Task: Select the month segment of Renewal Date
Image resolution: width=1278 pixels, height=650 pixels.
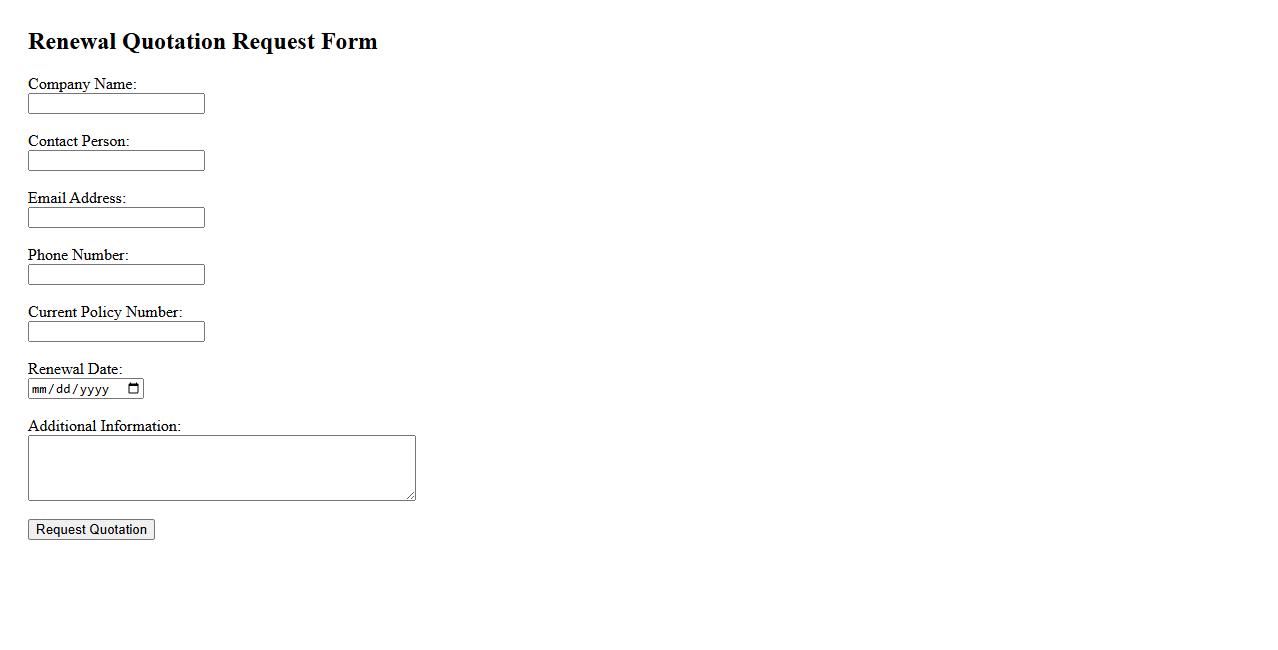Action: pos(40,389)
